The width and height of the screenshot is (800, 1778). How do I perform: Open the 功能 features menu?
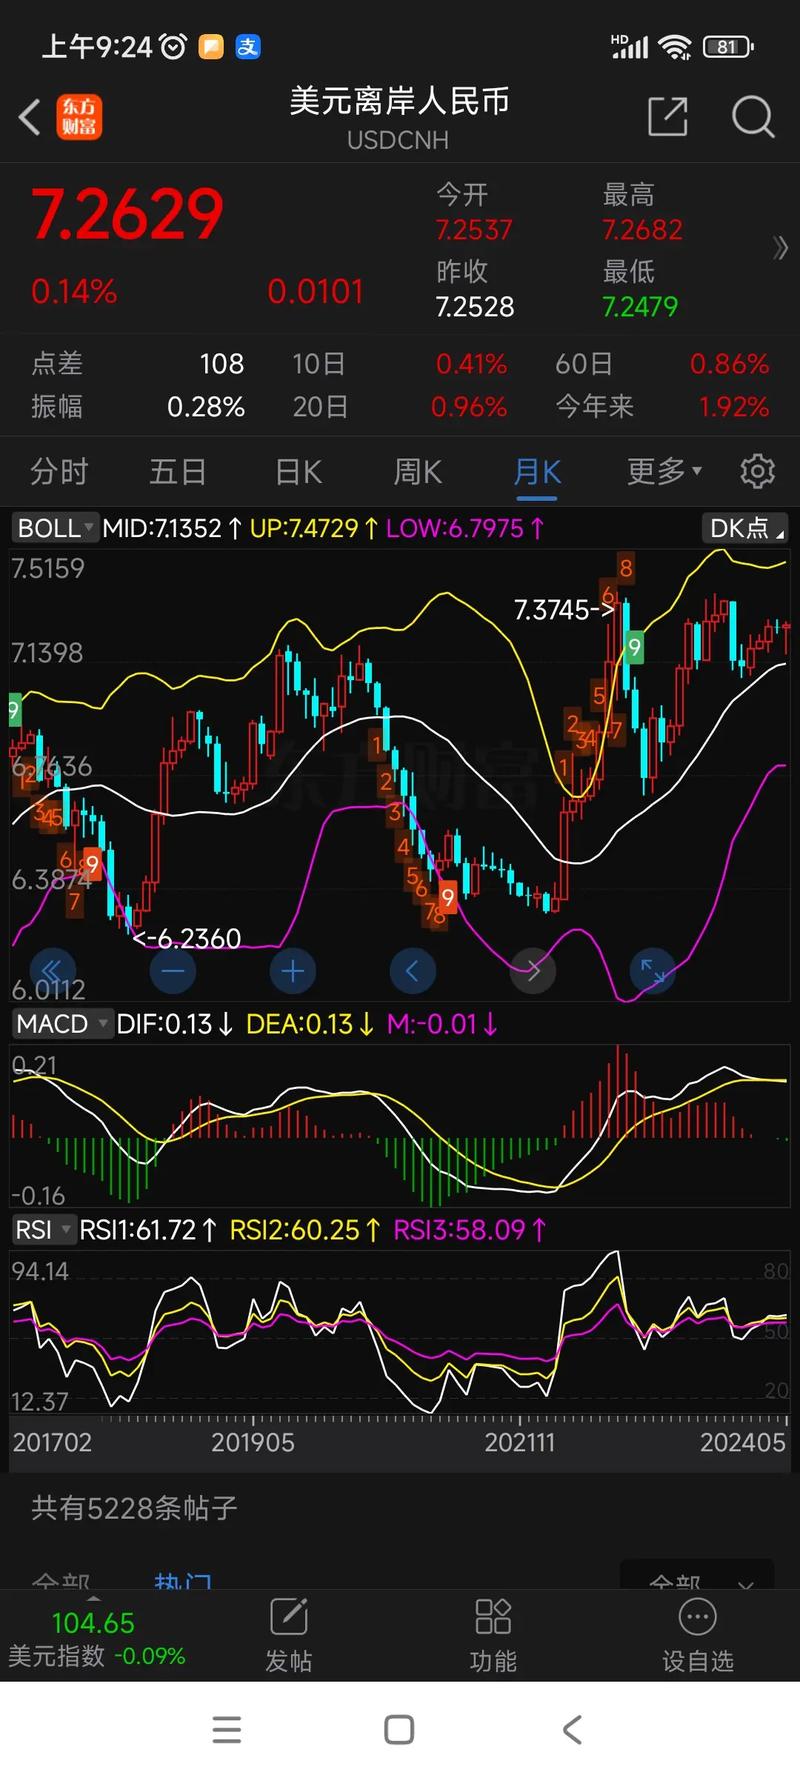click(493, 1635)
